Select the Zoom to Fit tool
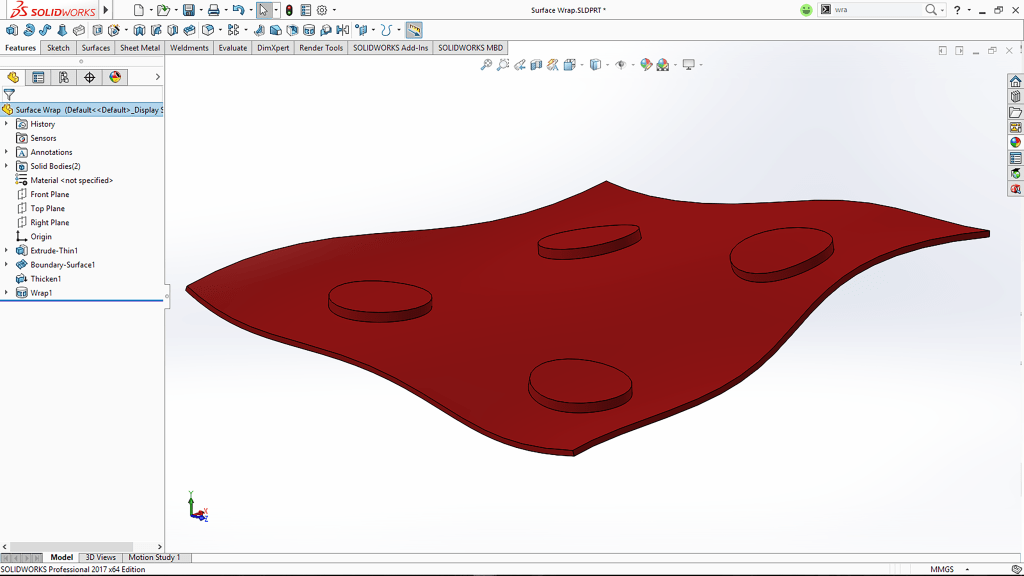This screenshot has width=1024, height=576. pos(486,64)
